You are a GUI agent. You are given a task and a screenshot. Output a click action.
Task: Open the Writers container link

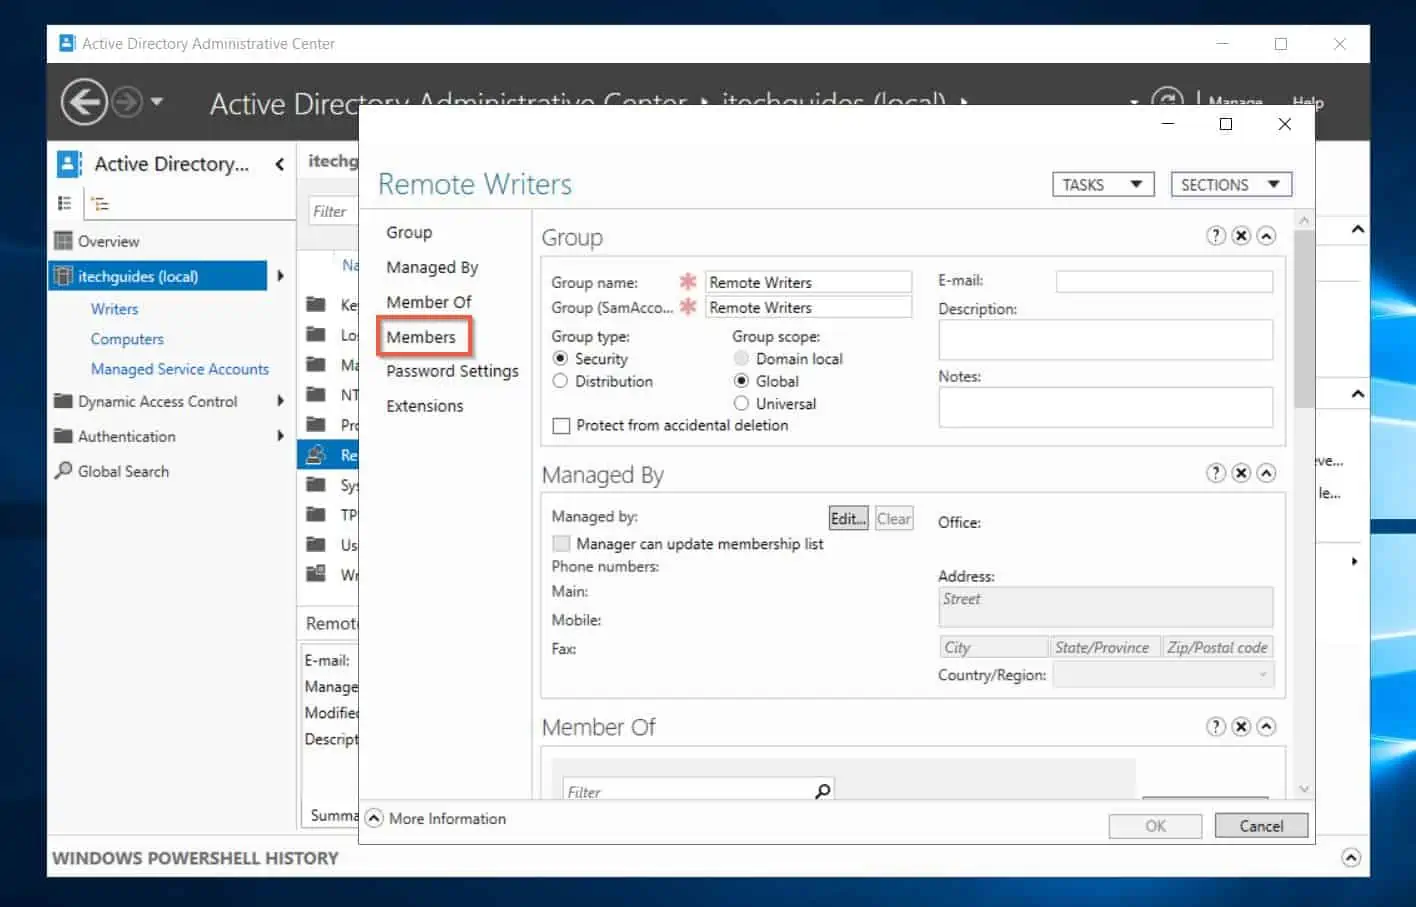tap(114, 309)
